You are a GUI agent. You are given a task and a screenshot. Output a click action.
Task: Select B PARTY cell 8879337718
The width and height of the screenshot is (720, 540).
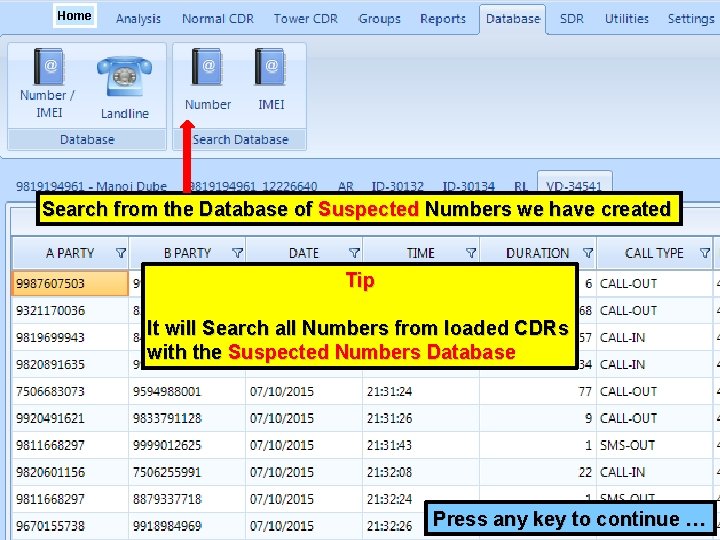(187, 499)
